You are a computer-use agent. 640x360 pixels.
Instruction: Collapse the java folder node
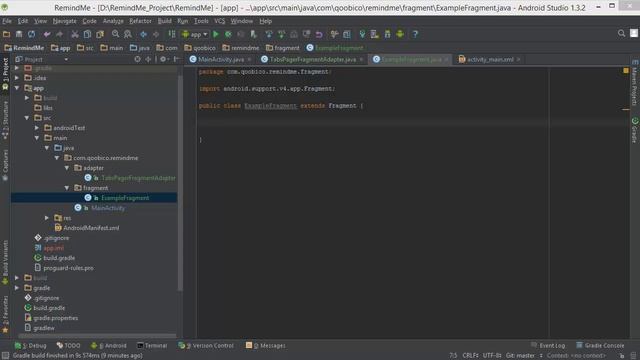point(47,148)
